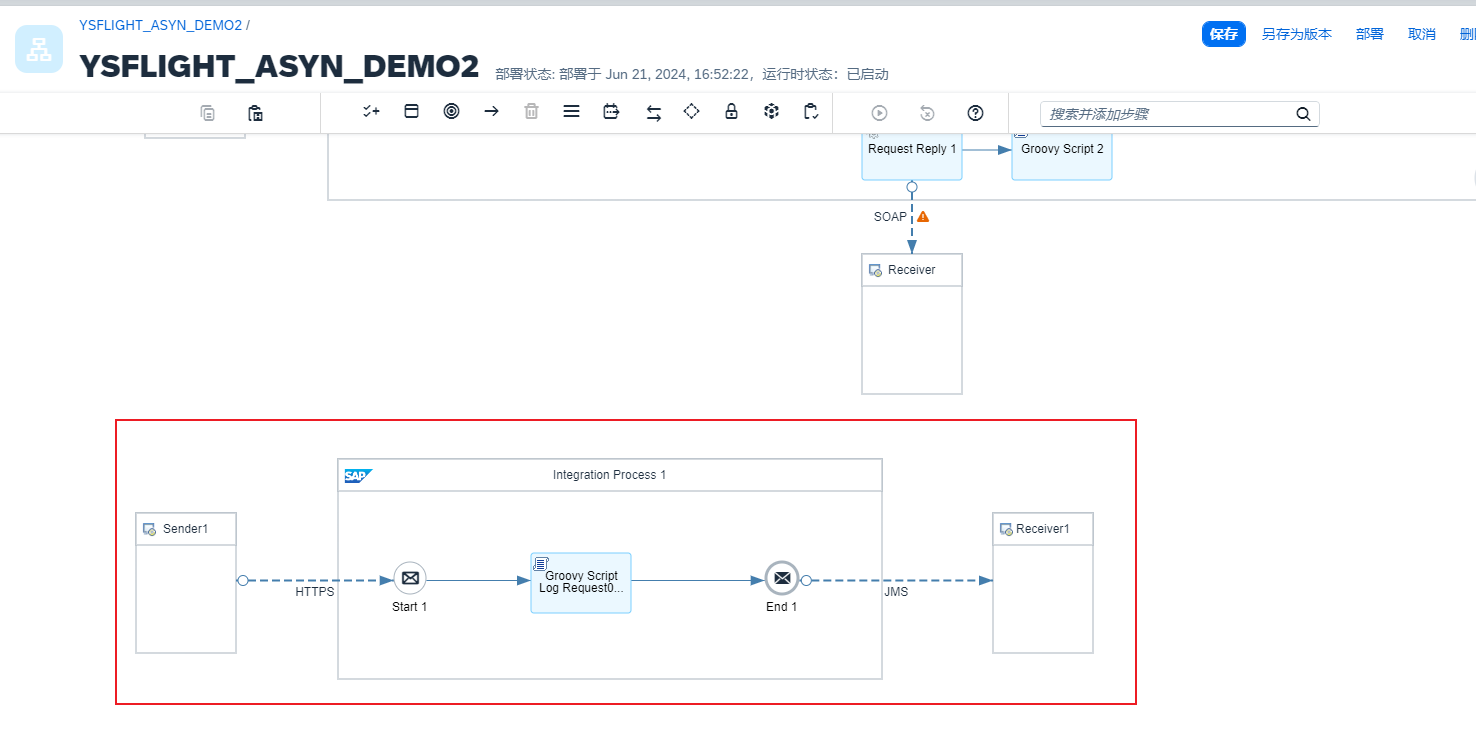Screen dimensions: 1476x741
Task: Select the Groovy Script Log Request step
Action: click(580, 582)
